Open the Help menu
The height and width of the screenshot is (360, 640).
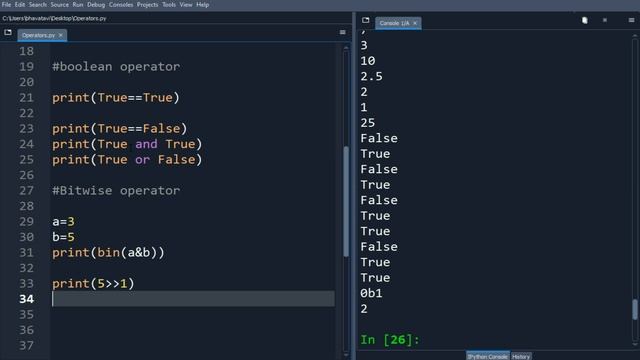[202, 4]
